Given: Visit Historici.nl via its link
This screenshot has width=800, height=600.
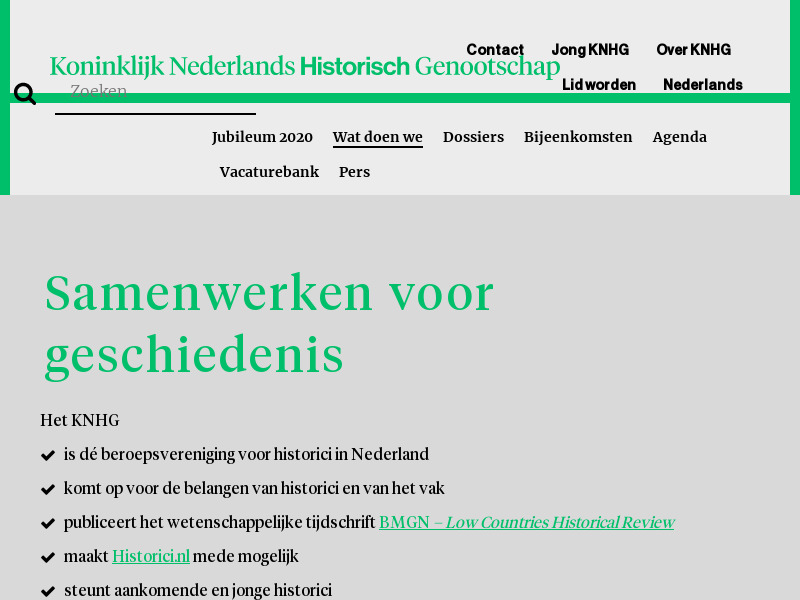Looking at the screenshot, I should [x=151, y=556].
